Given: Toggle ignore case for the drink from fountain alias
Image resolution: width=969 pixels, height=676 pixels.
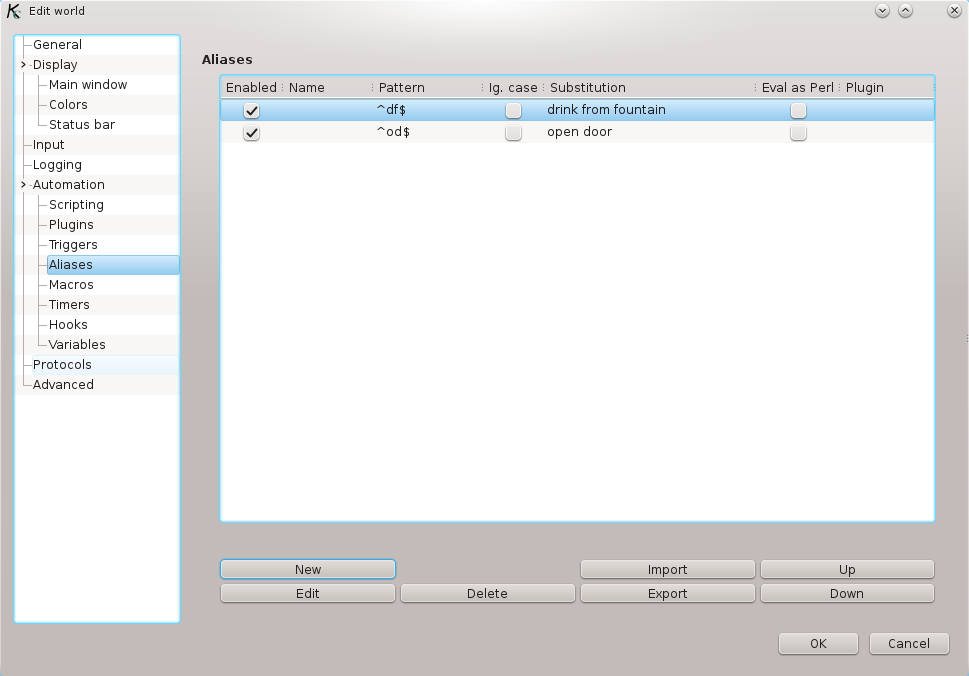Looking at the screenshot, I should pyautogui.click(x=513, y=110).
